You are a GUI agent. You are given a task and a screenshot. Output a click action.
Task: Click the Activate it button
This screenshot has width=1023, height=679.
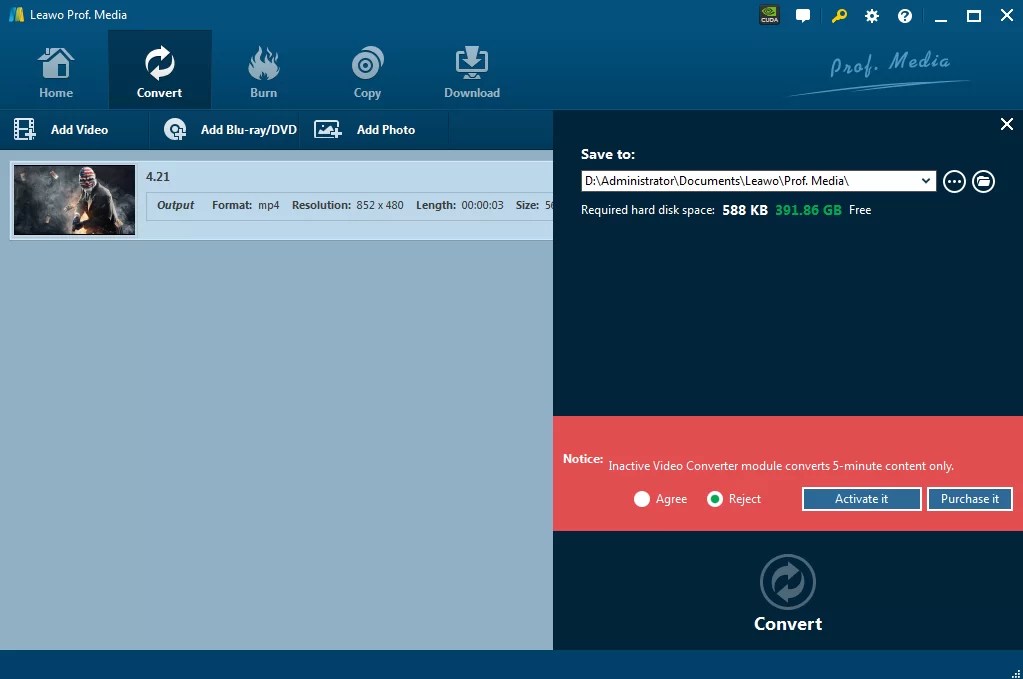pos(861,498)
